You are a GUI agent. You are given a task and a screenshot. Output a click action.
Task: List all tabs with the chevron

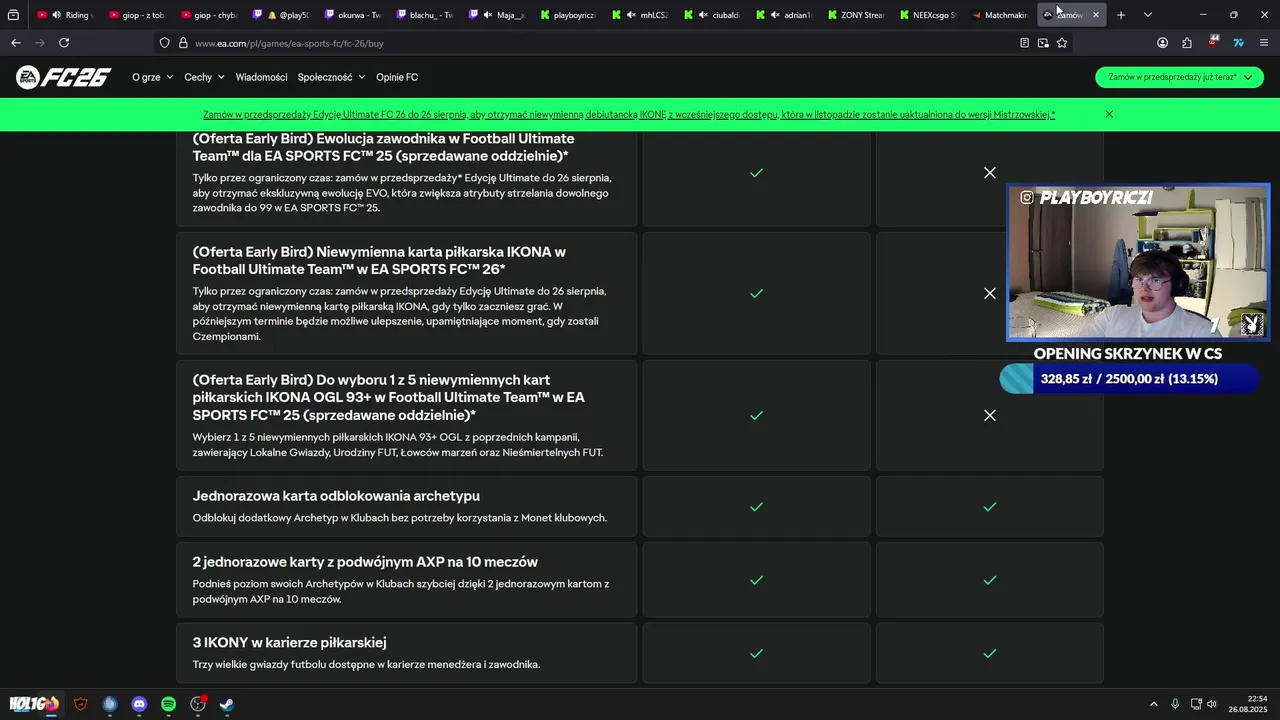(1148, 15)
